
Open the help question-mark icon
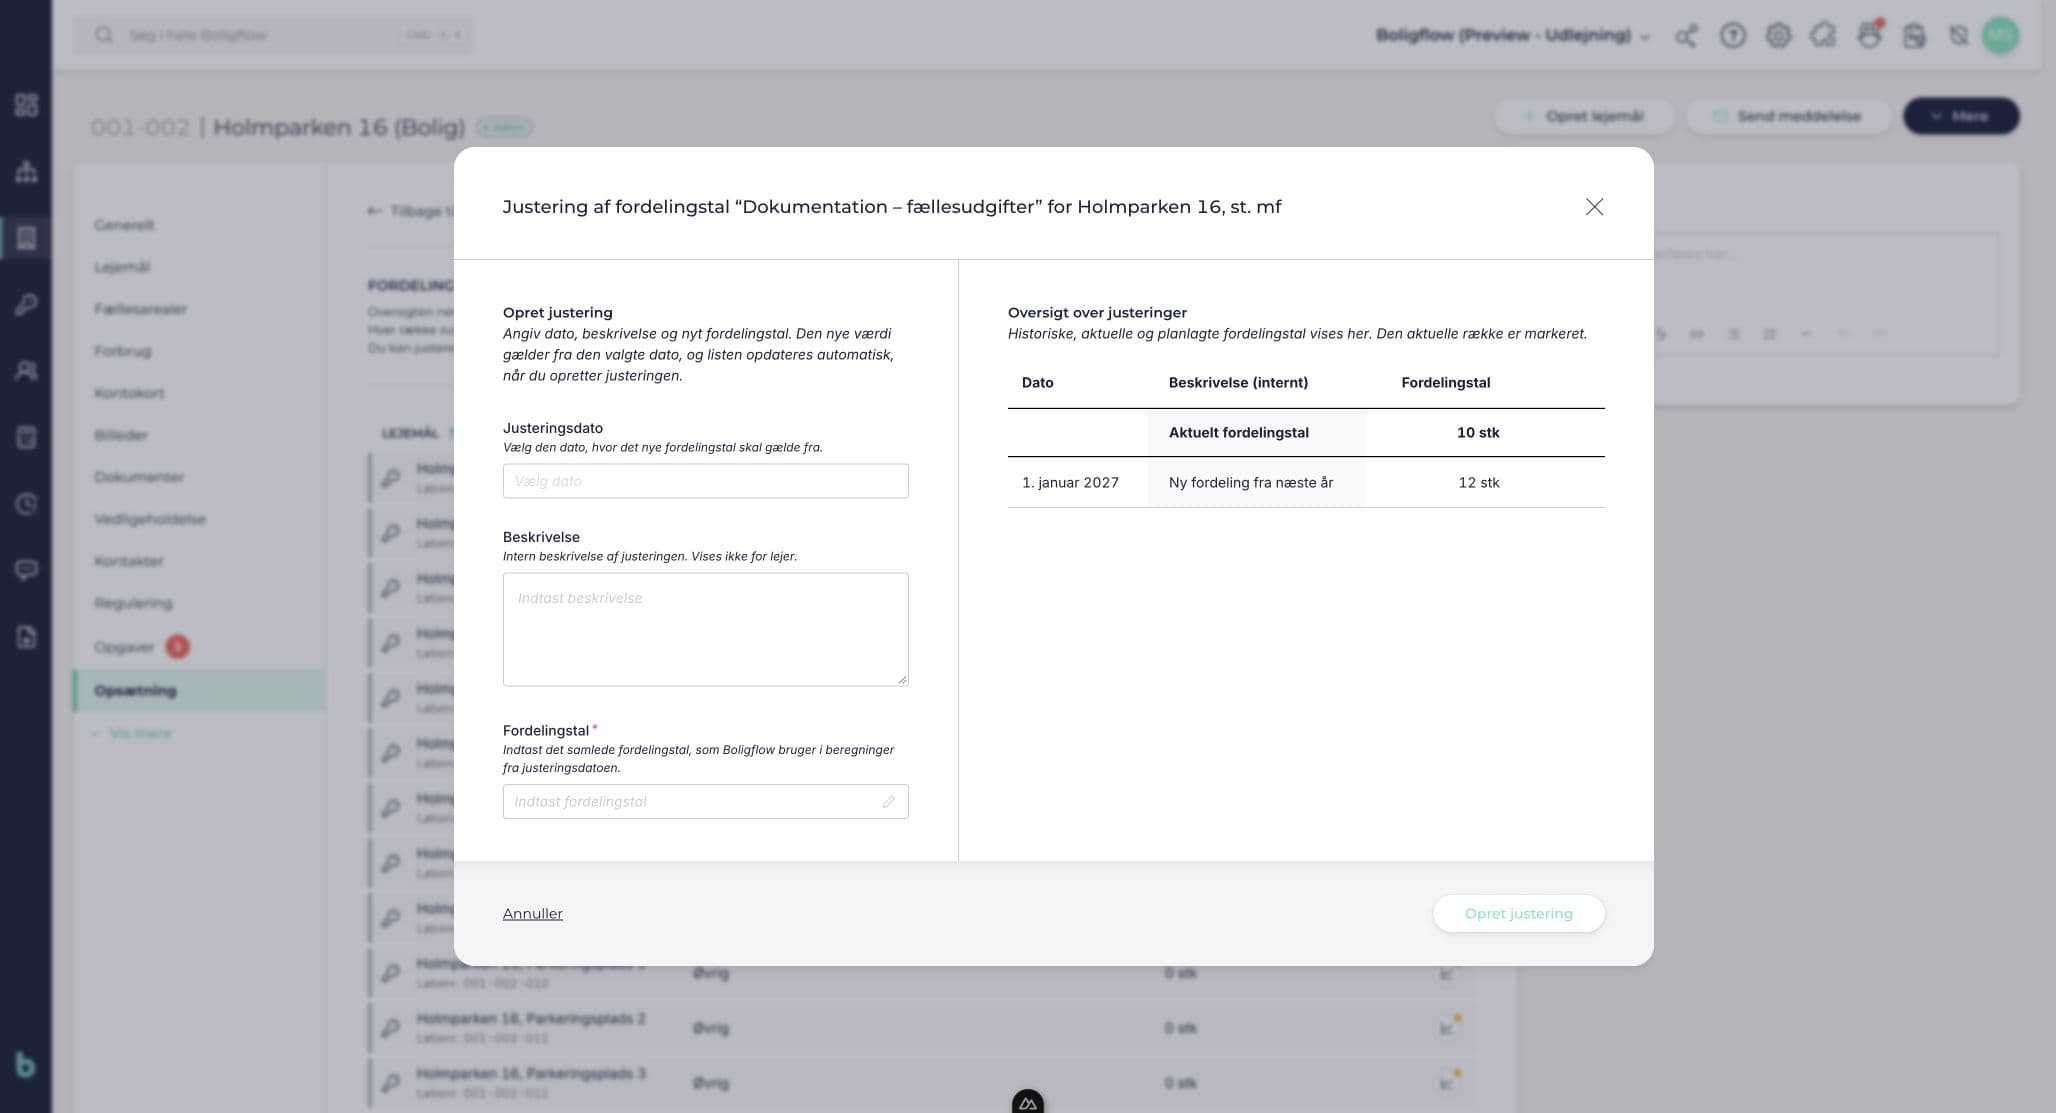pos(1732,36)
